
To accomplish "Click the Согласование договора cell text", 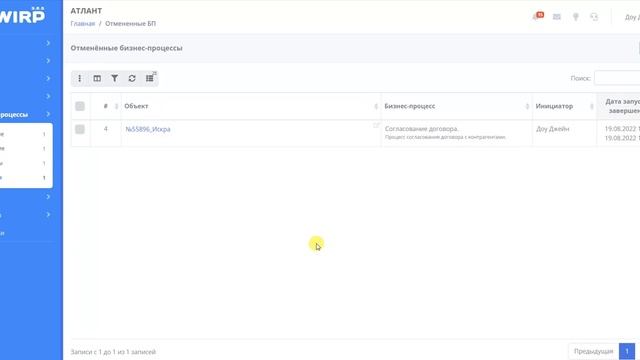I will coord(422,129).
